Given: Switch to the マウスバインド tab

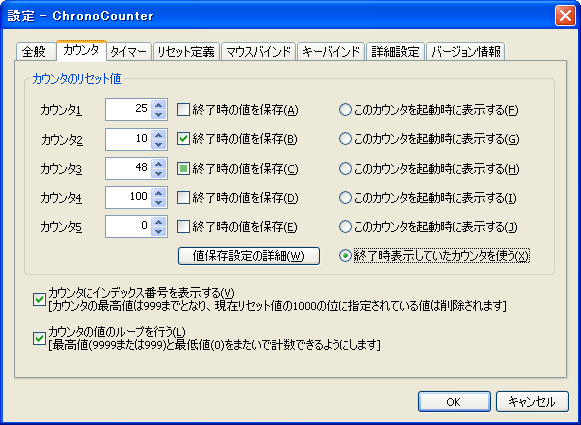Looking at the screenshot, I should (259, 52).
